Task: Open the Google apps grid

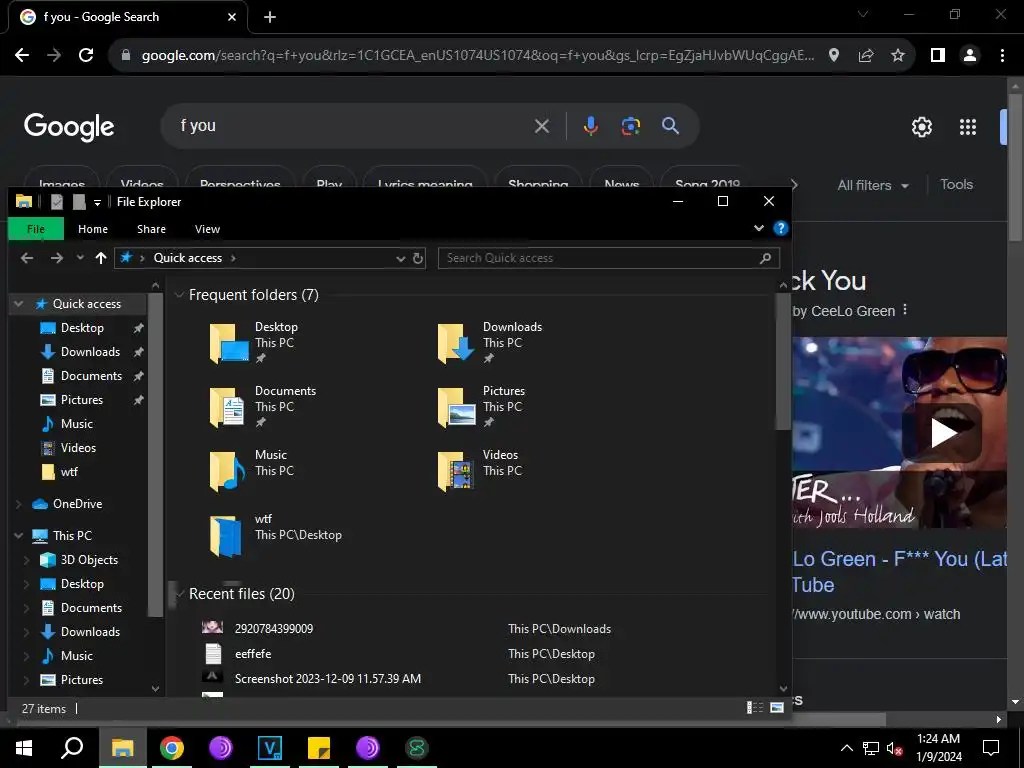Action: coord(968,127)
